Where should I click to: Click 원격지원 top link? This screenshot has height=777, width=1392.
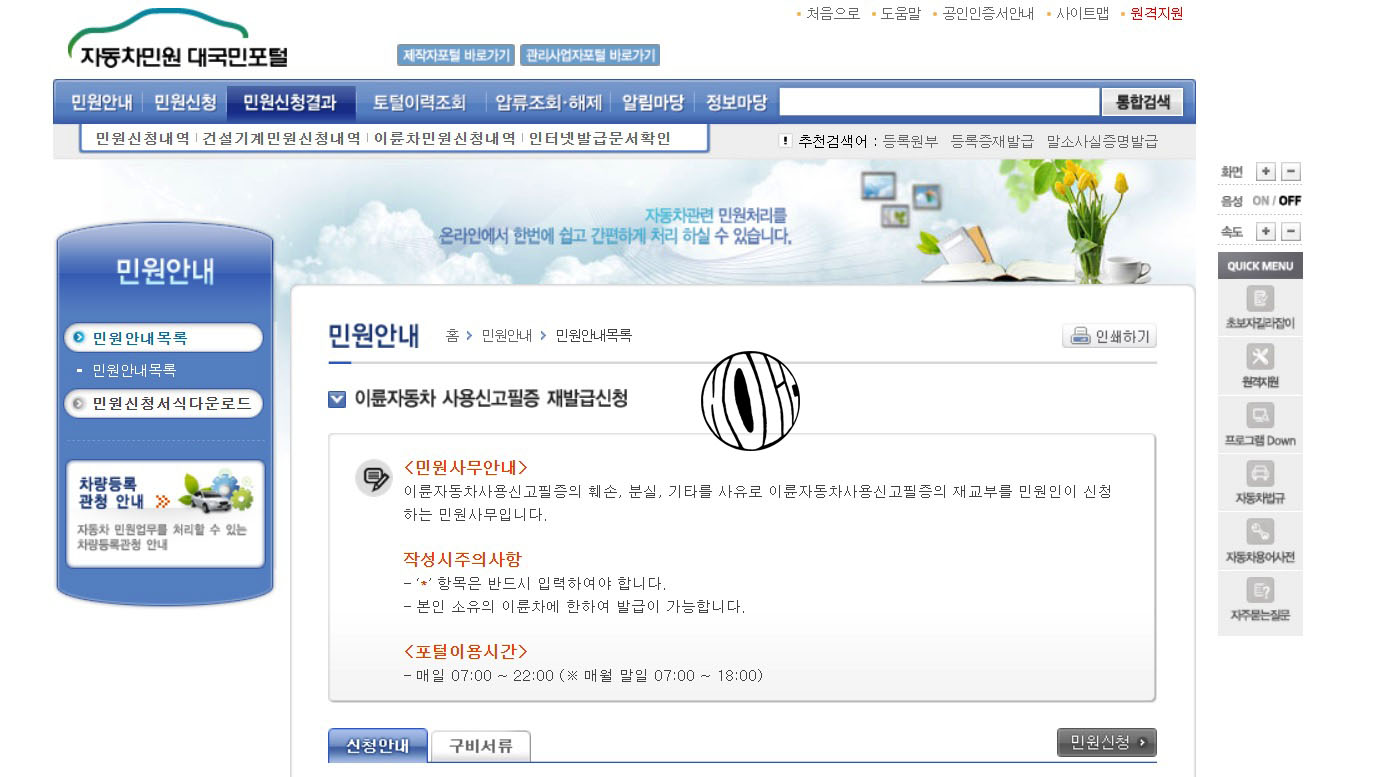click(1156, 13)
